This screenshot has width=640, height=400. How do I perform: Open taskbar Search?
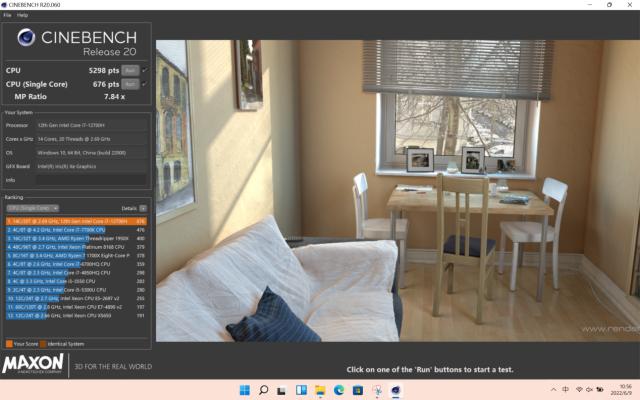264,390
